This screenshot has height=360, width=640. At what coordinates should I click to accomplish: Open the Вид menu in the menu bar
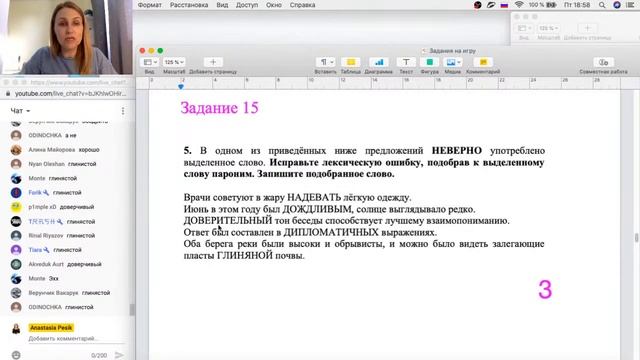click(222, 5)
